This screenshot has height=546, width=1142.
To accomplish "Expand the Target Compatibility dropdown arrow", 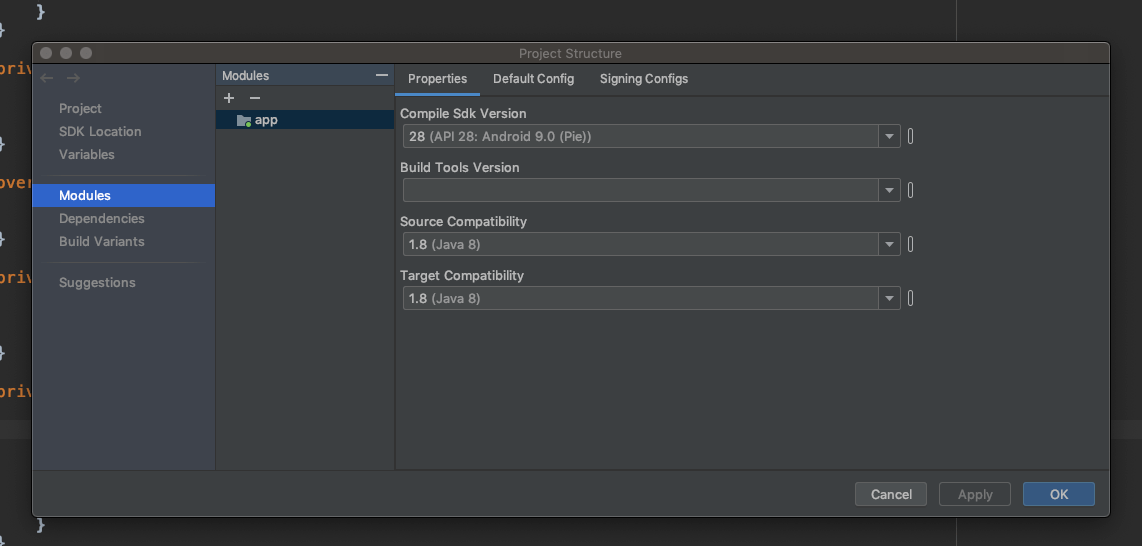I will pyautogui.click(x=889, y=298).
